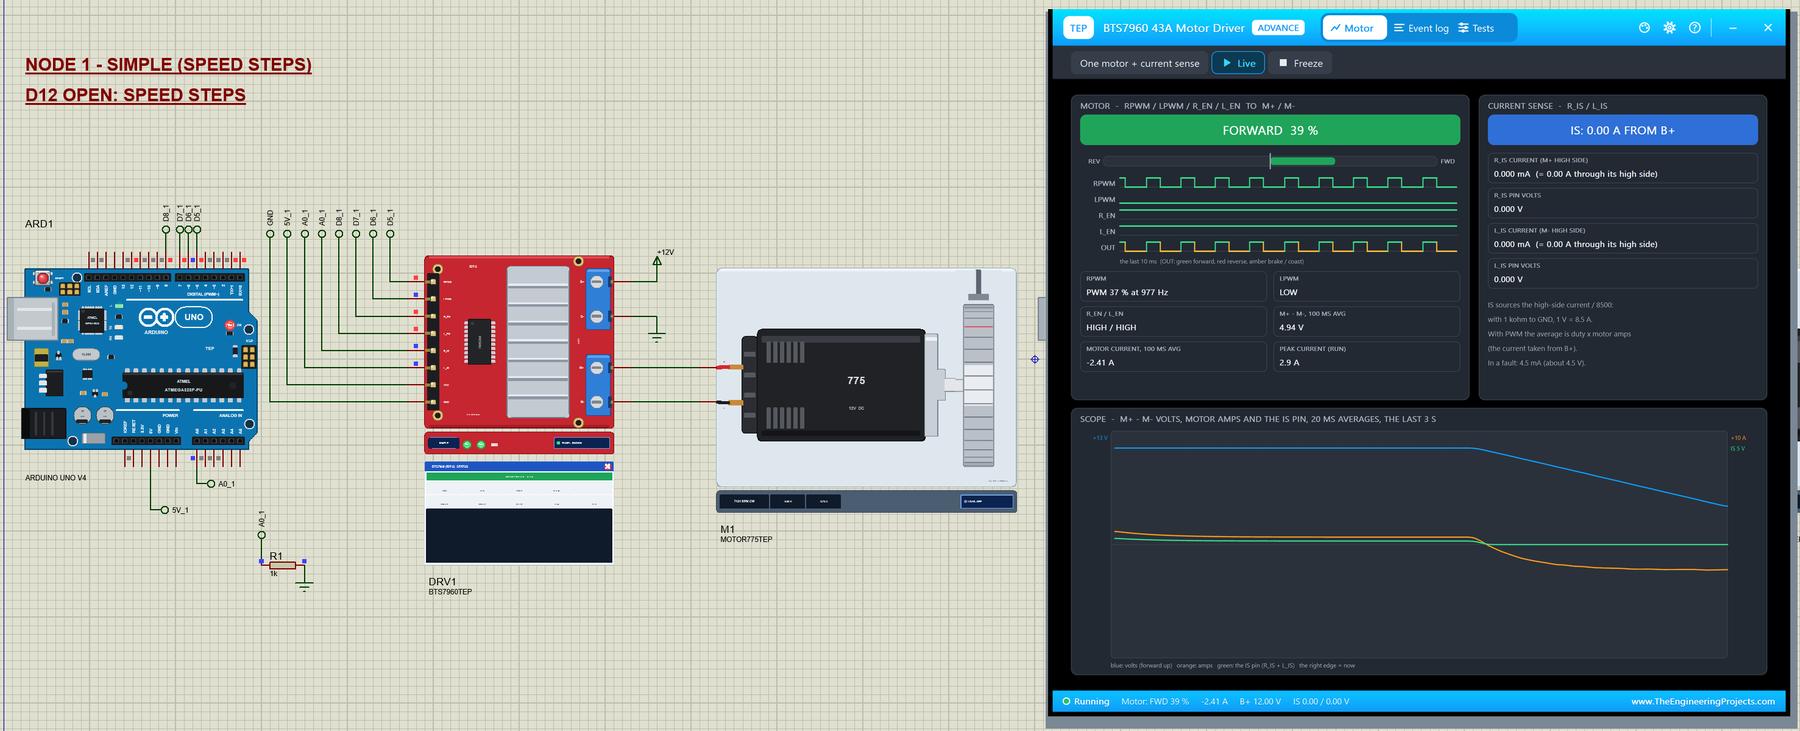The width and height of the screenshot is (1800, 731).
Task: Open the Event log tab
Action: point(1421,28)
